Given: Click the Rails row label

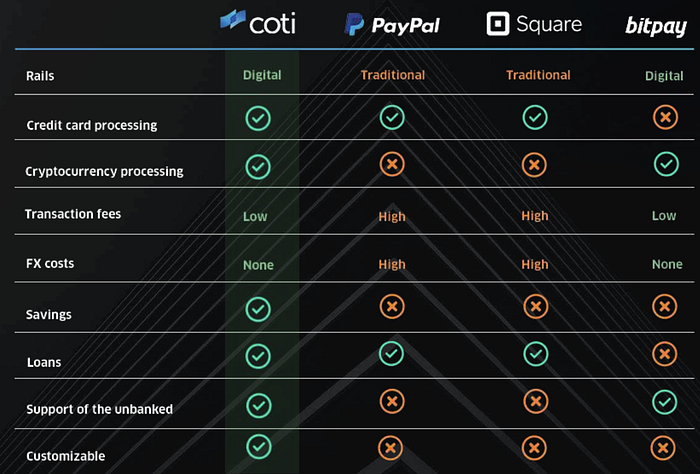Looking at the screenshot, I should [41, 75].
